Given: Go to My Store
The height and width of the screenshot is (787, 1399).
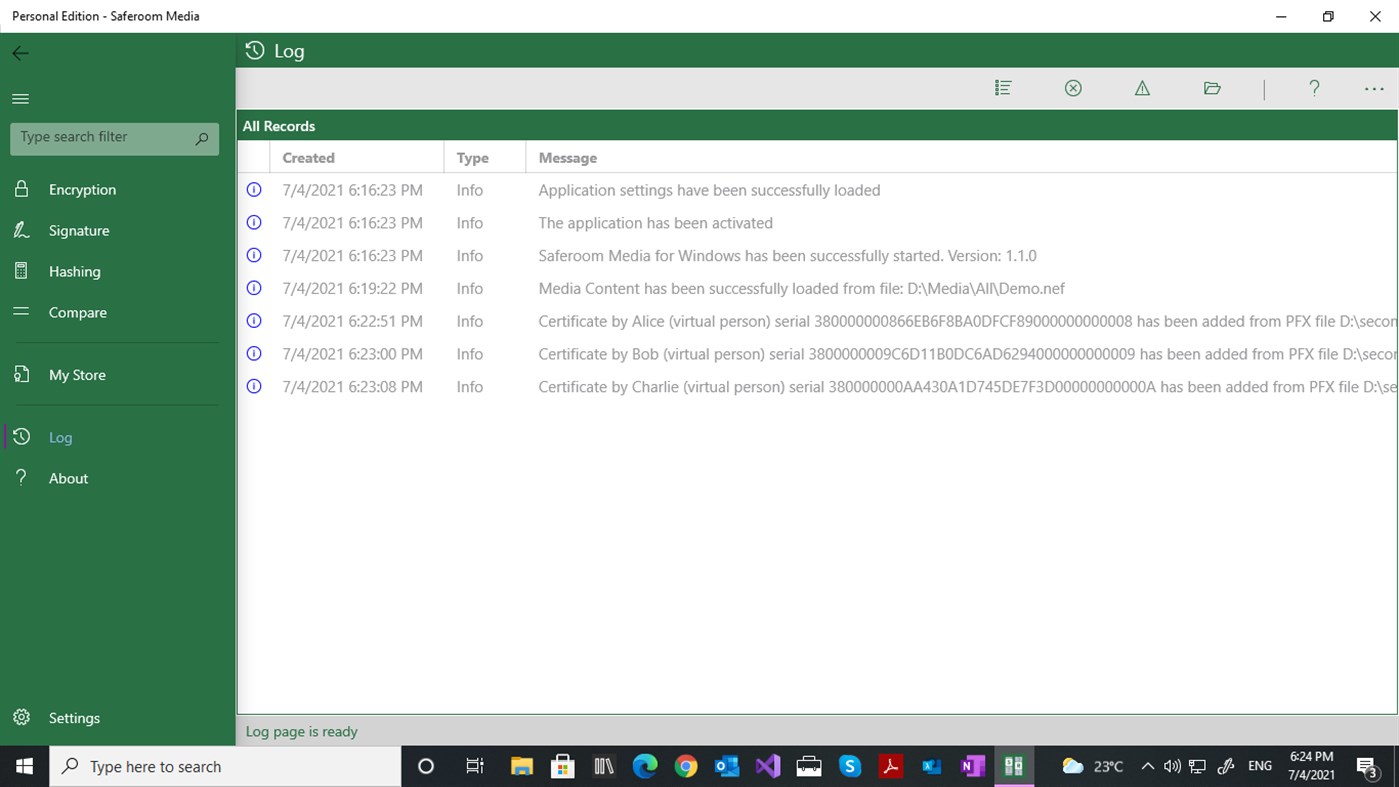Looking at the screenshot, I should [x=77, y=374].
